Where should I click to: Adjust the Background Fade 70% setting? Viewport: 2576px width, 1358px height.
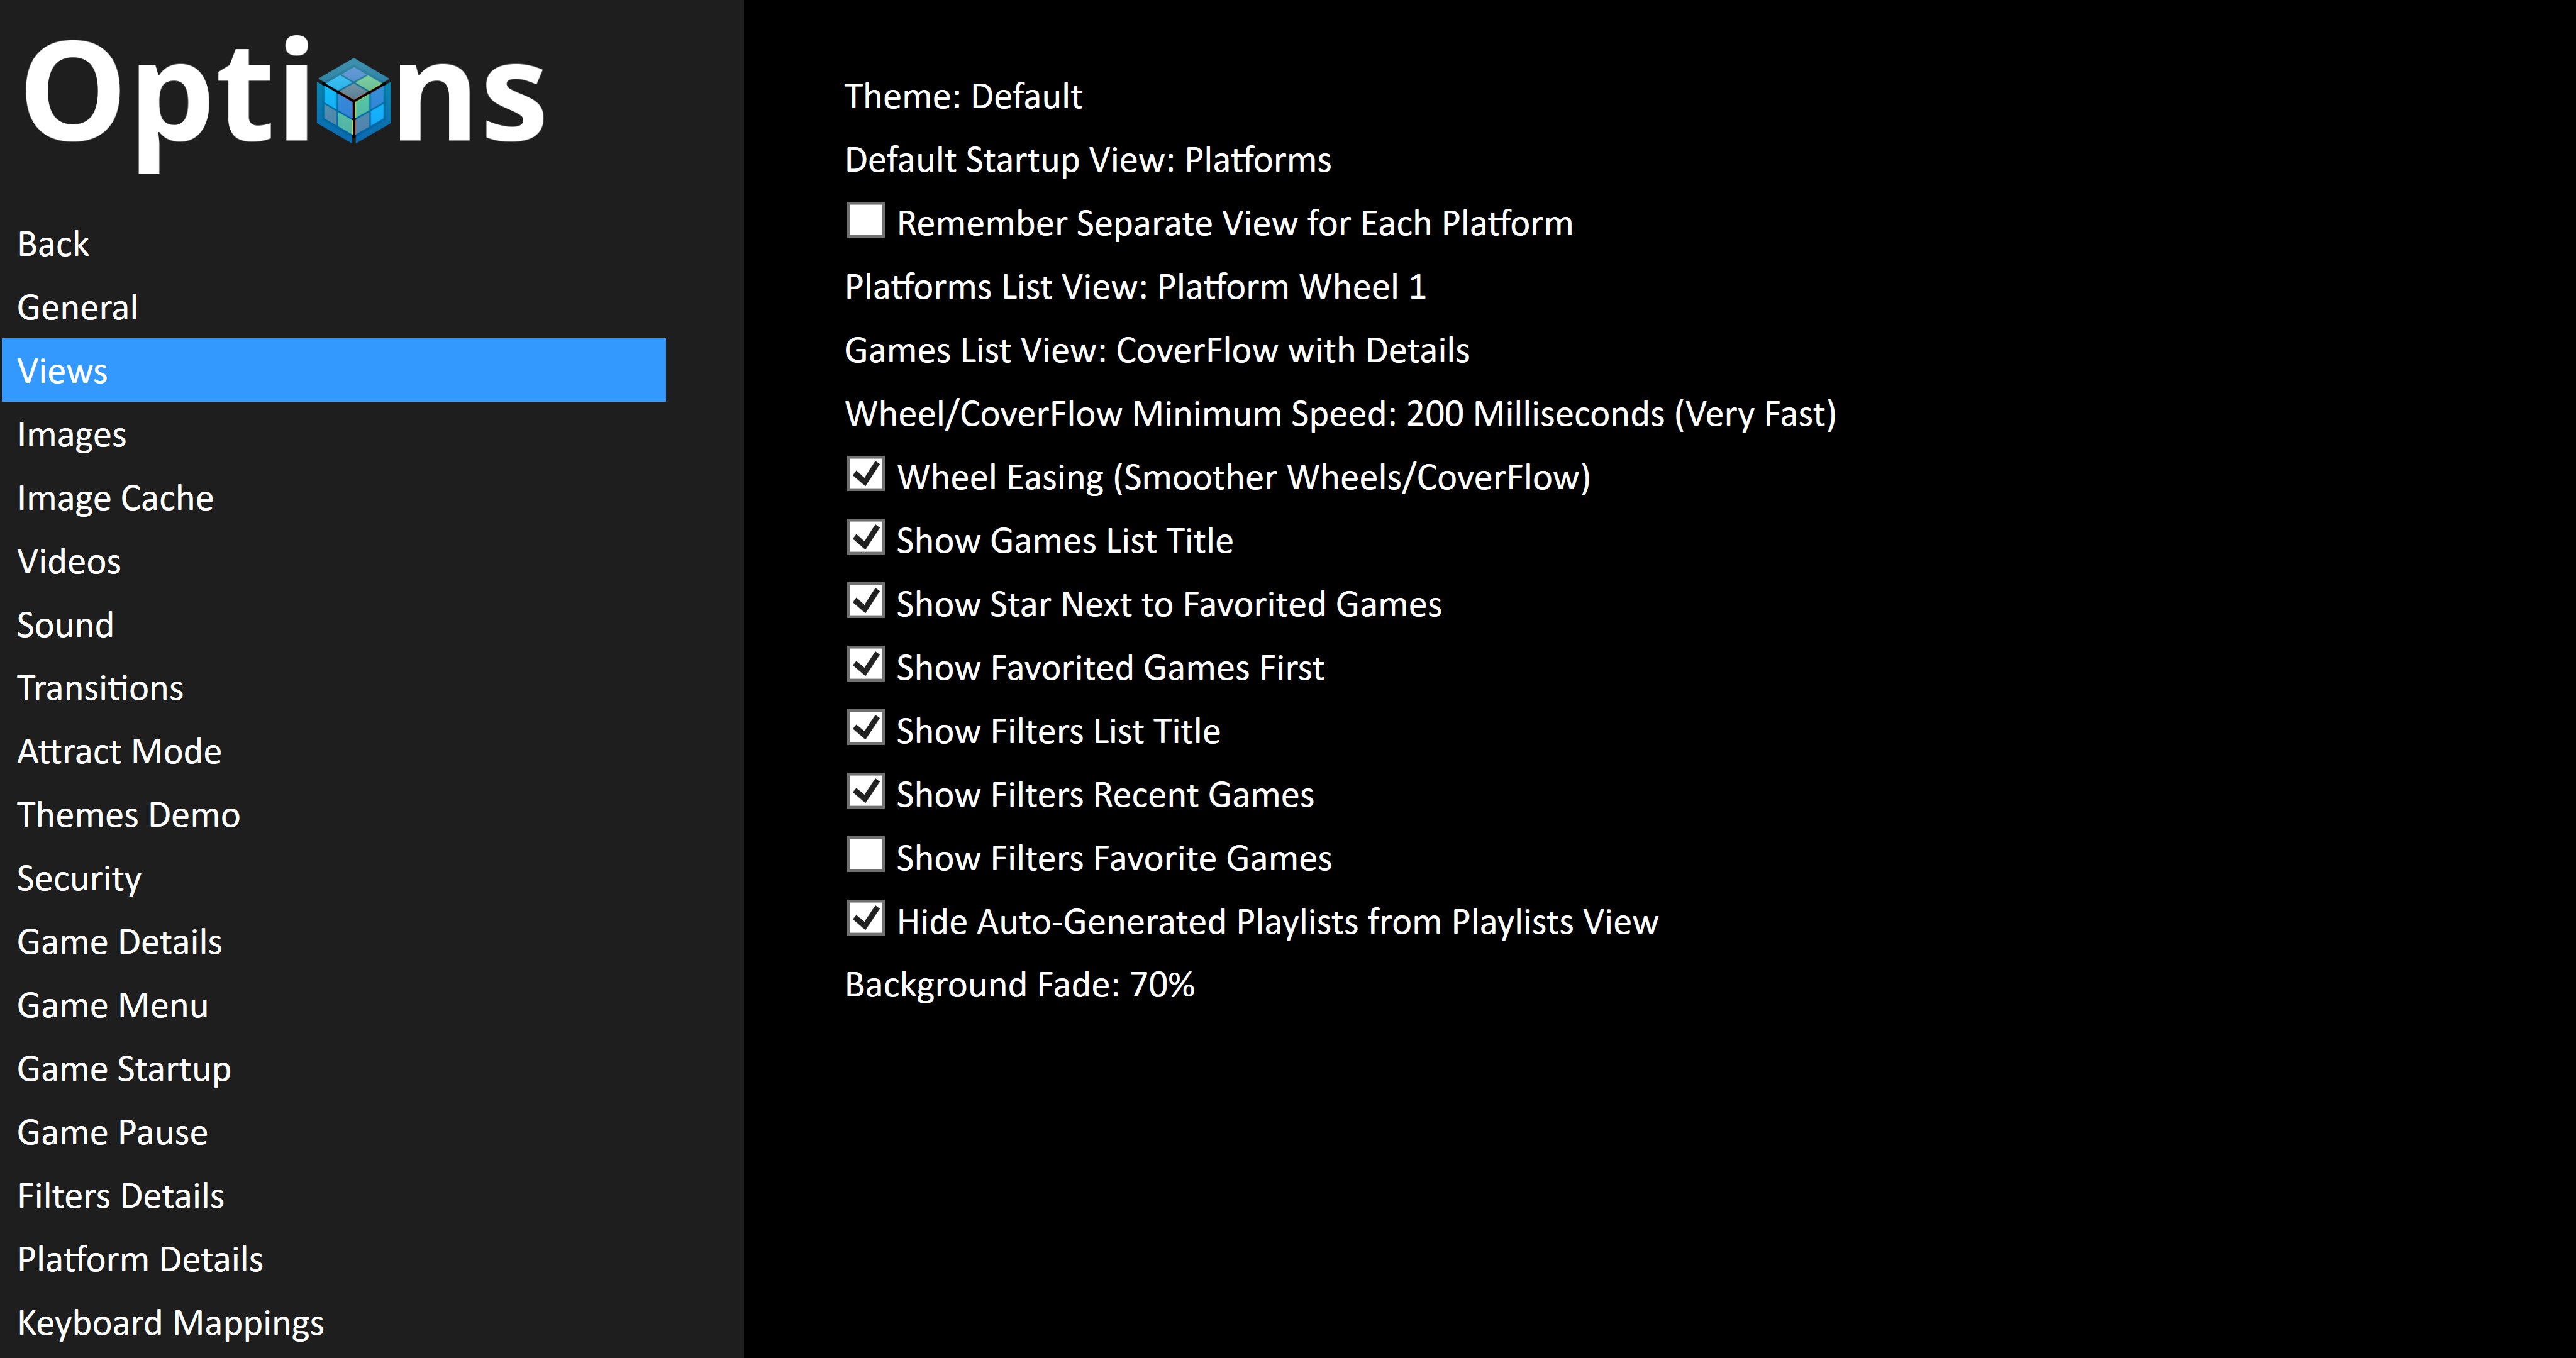1020,985
